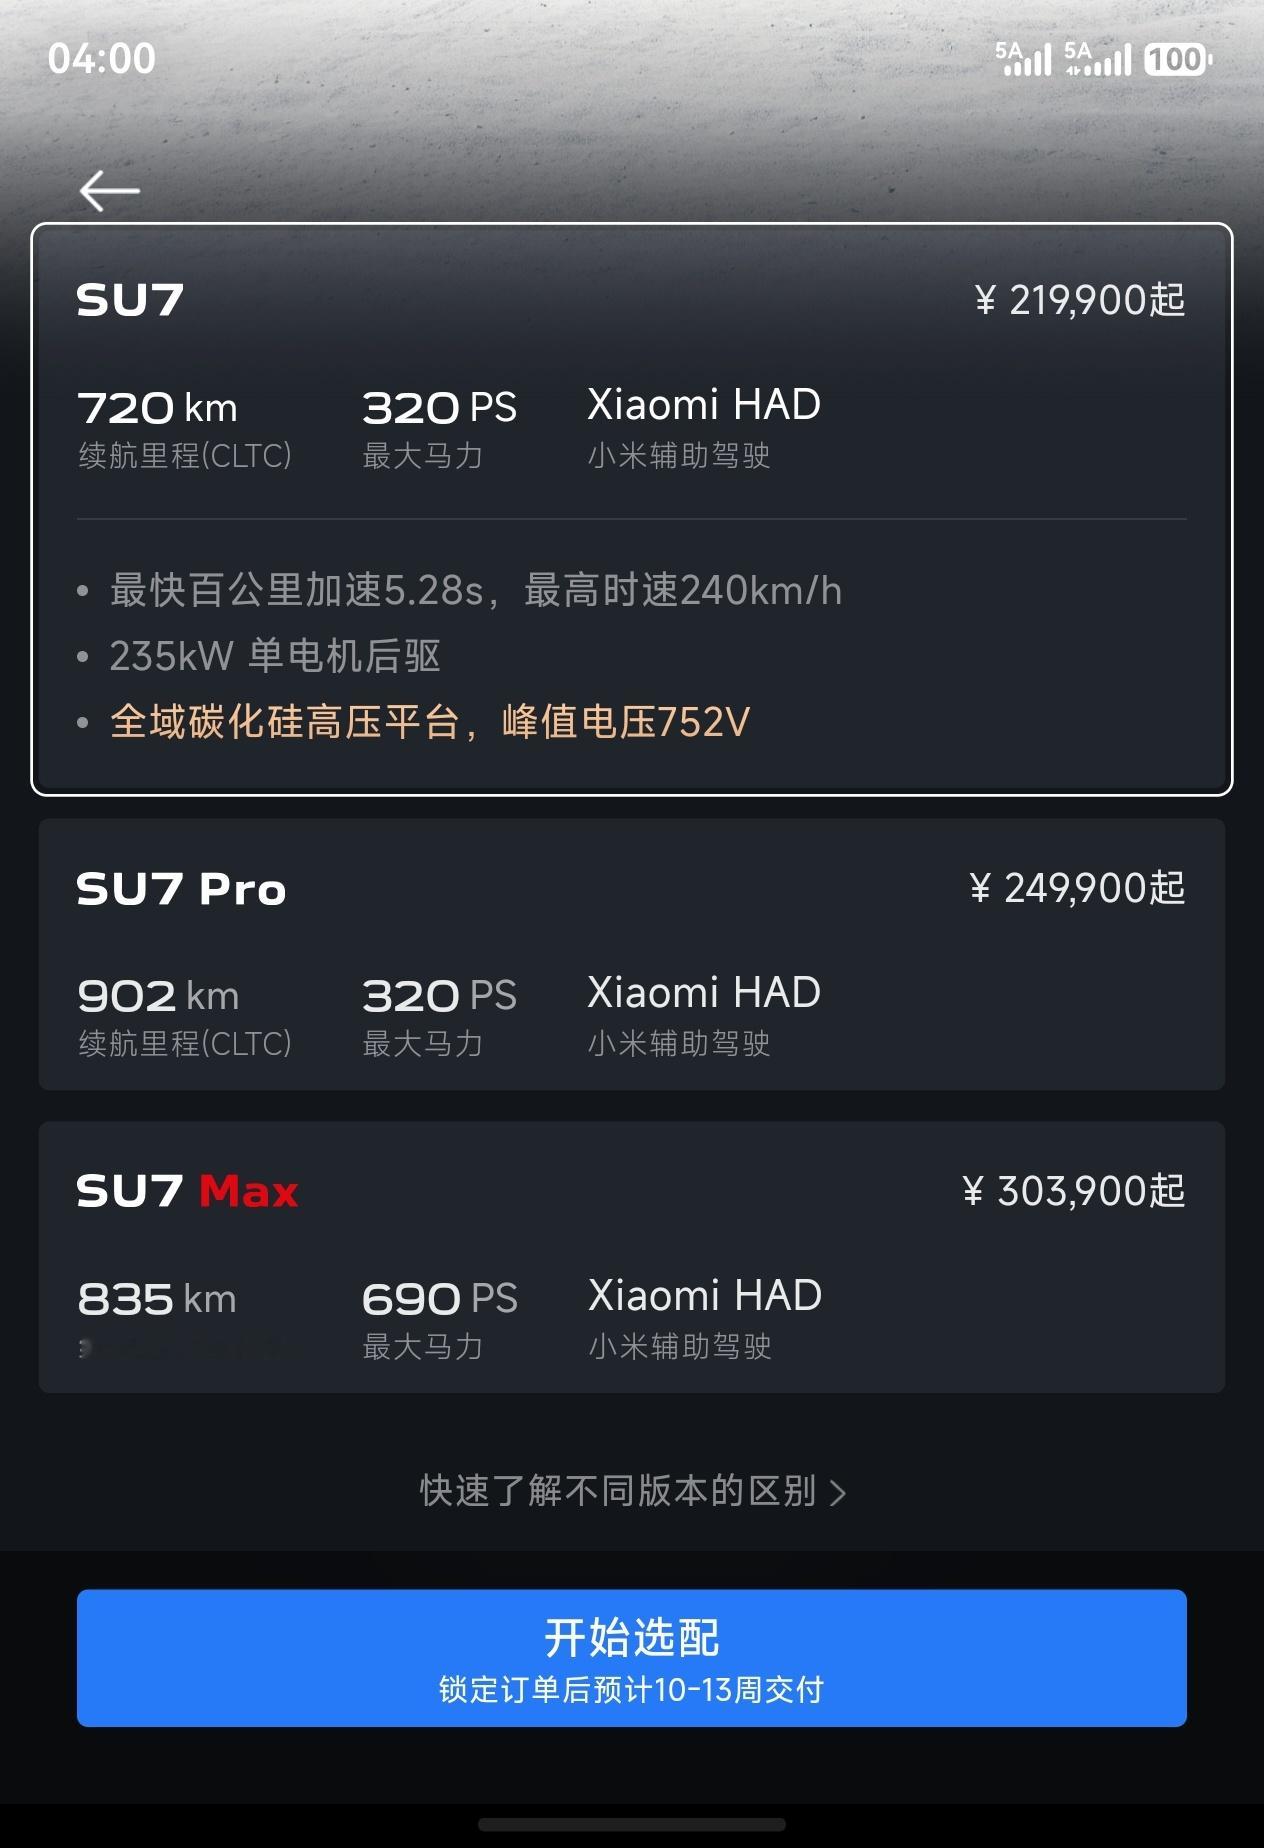The width and height of the screenshot is (1264, 1848).
Task: Tap the first 5A signal strength icon
Action: 1024,59
